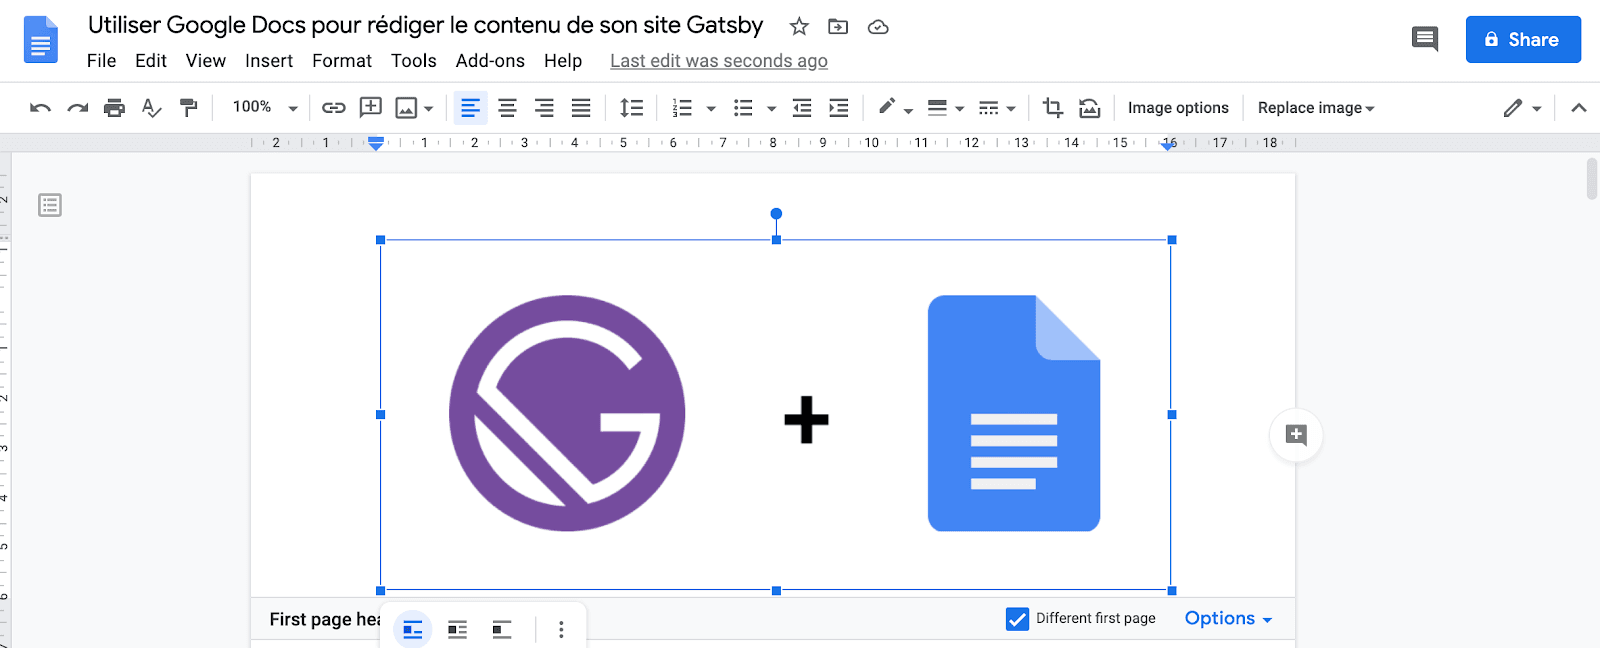Toggle left align
Screen dimensions: 1600x648
pyautogui.click(x=470, y=108)
